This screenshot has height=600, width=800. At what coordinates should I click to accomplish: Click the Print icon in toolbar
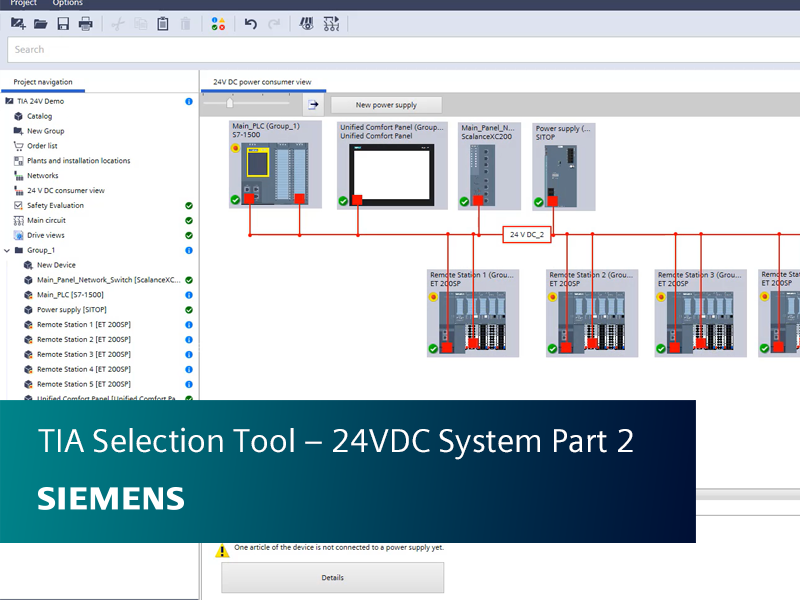point(87,23)
